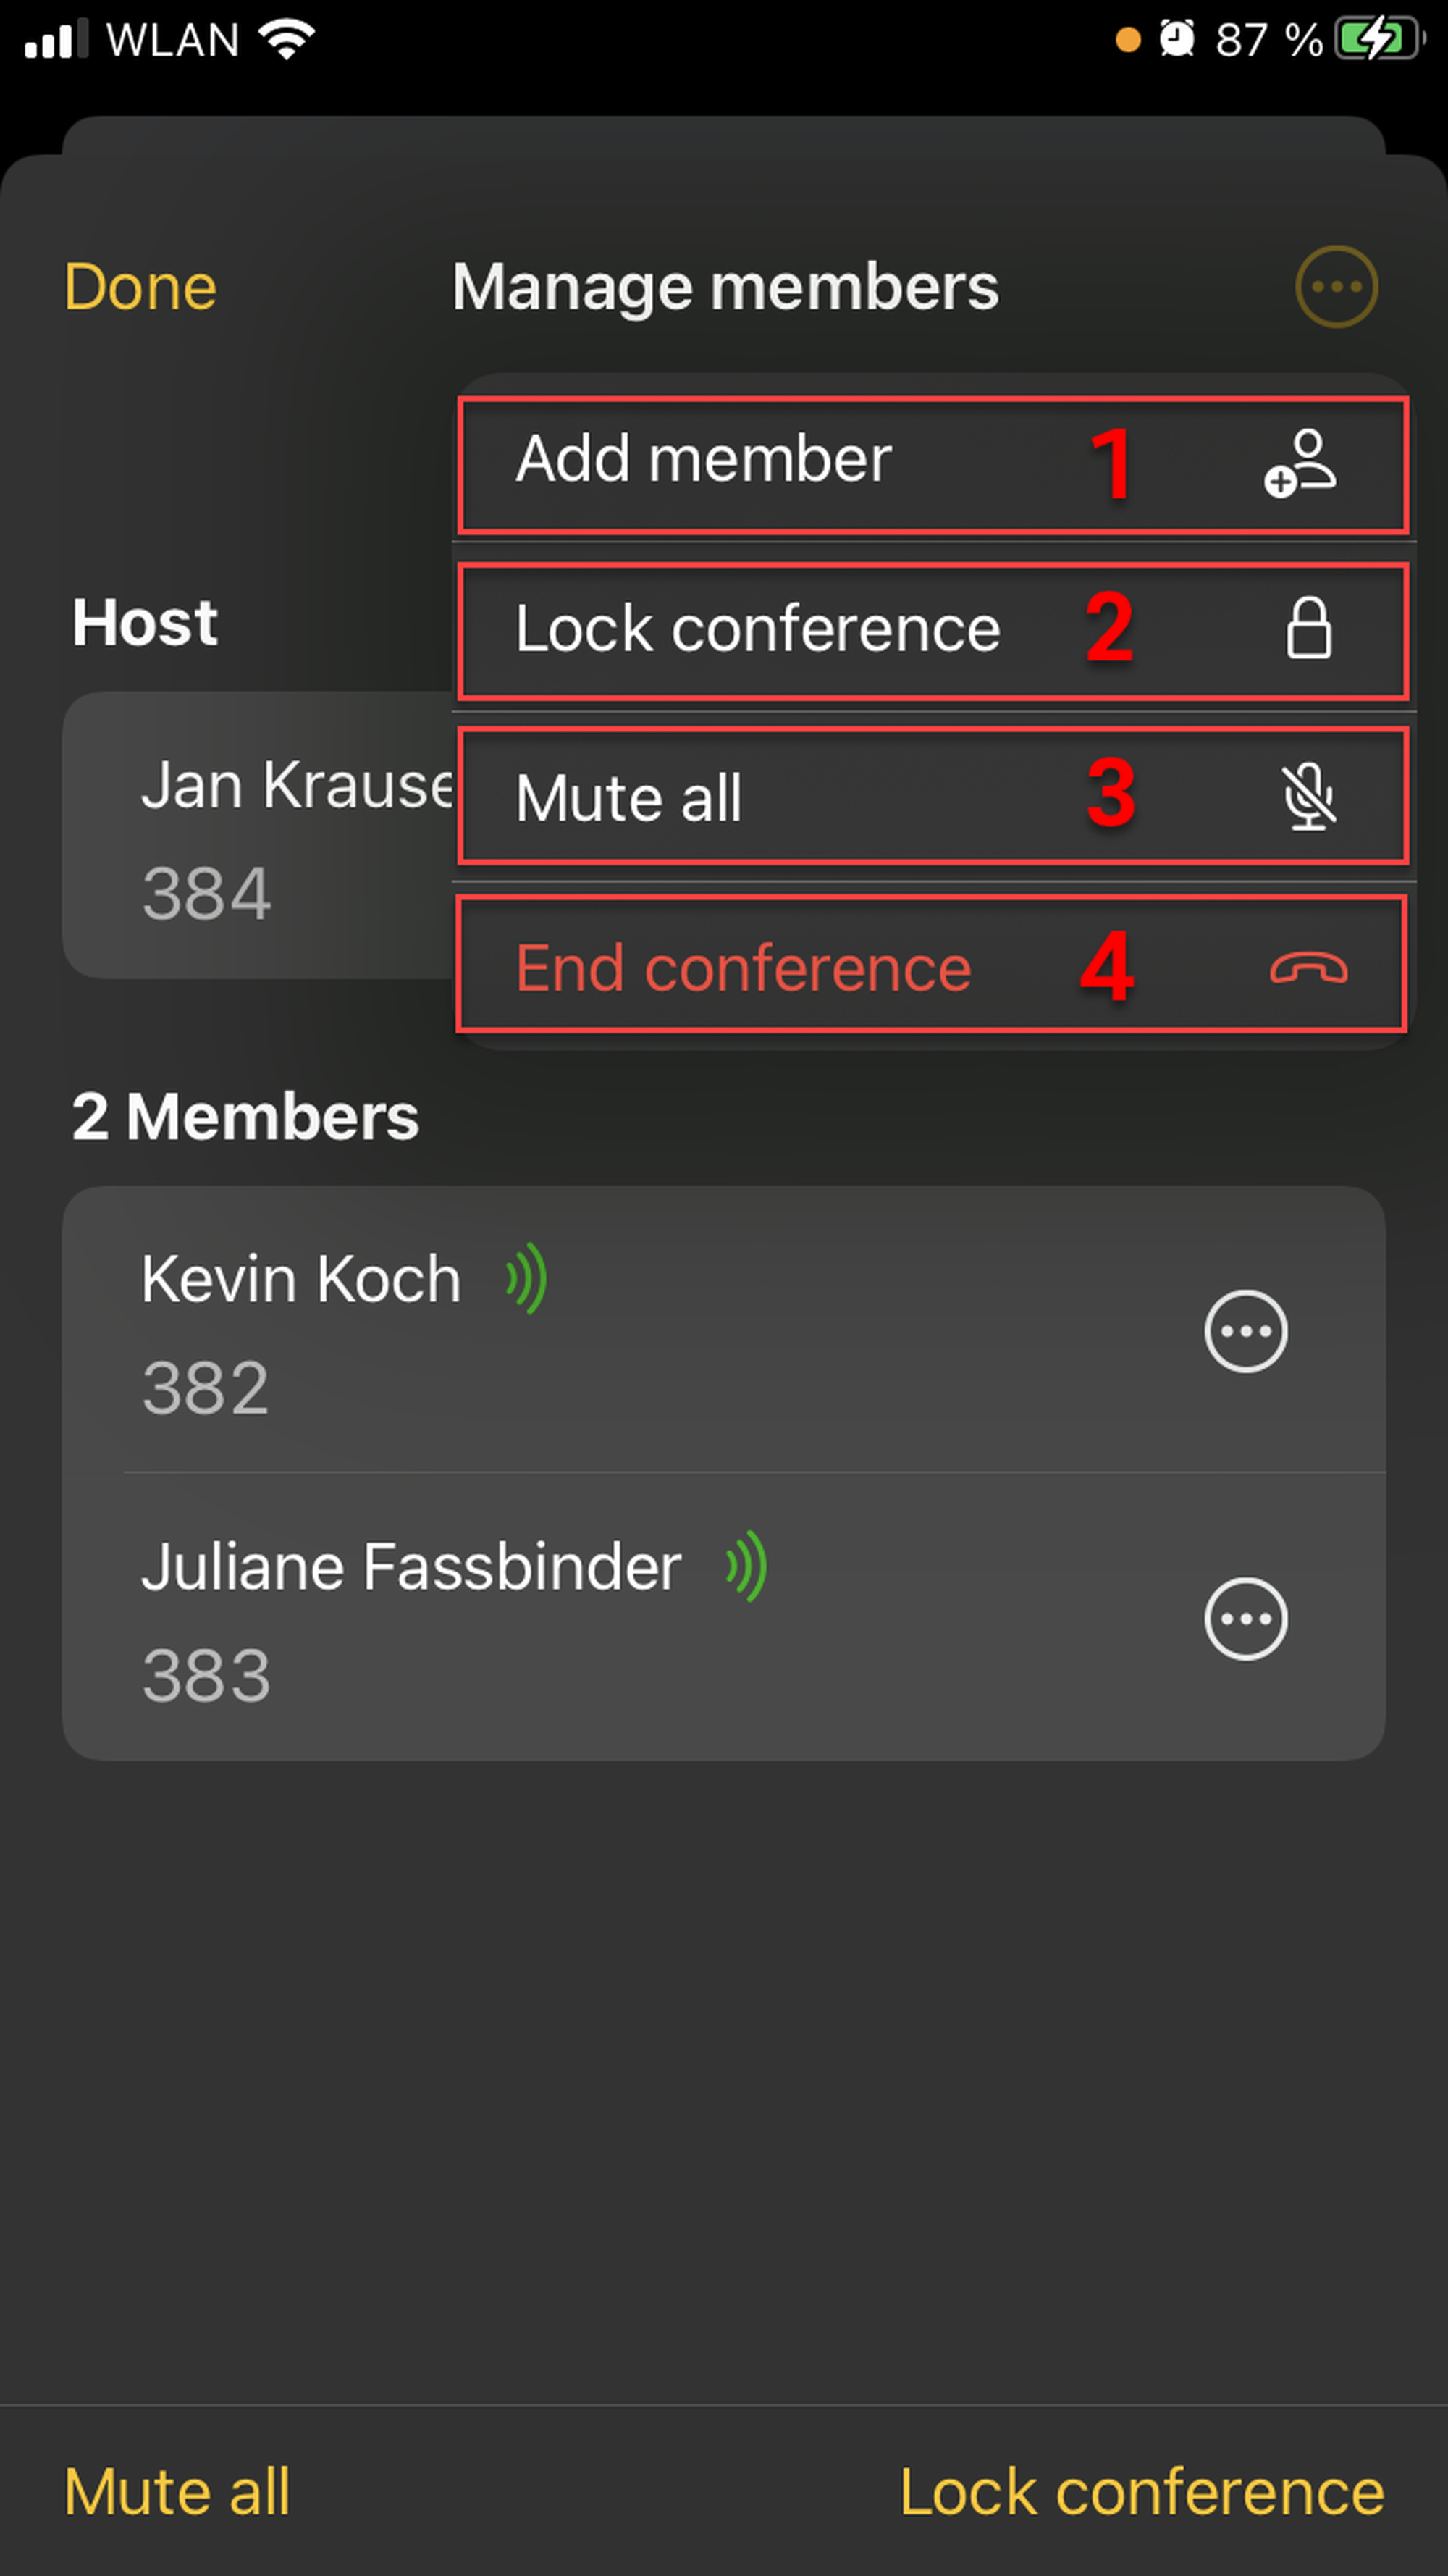Viewport: 1448px width, 2576px height.
Task: Collapse the top-right ellipsis menu button
Action: tap(1336, 287)
